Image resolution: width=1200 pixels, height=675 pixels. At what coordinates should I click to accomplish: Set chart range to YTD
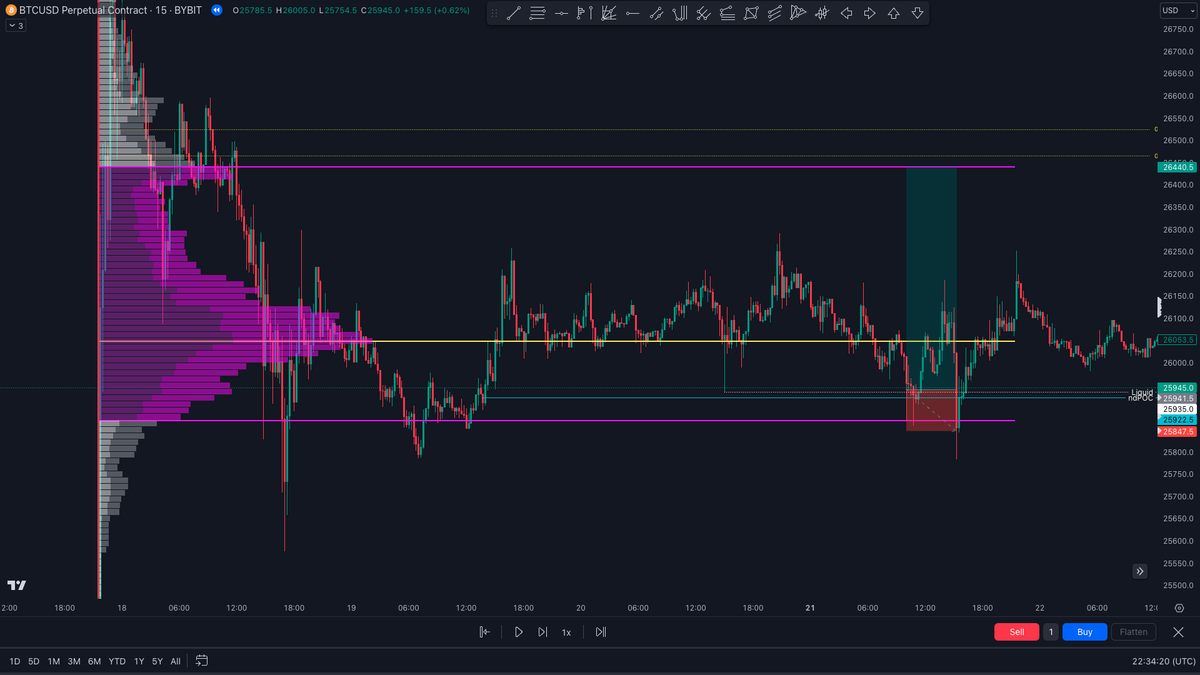pyautogui.click(x=117, y=661)
